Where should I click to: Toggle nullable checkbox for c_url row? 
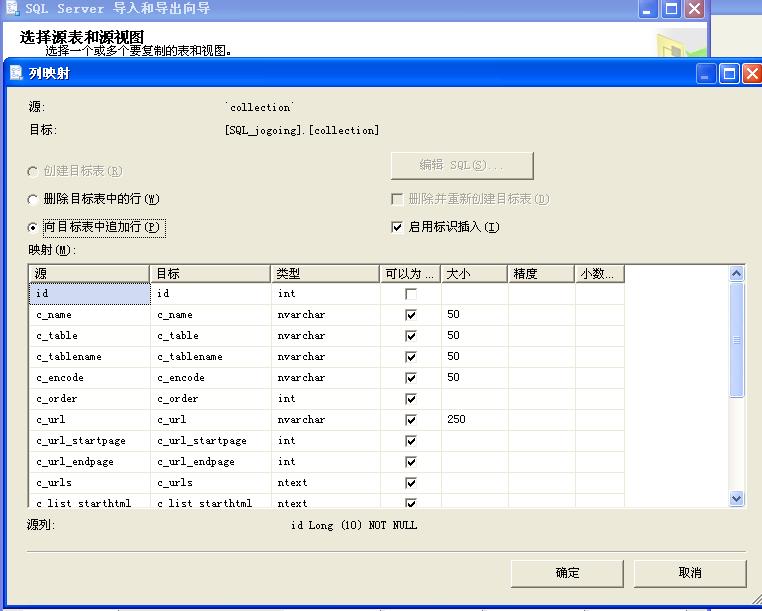coord(410,420)
